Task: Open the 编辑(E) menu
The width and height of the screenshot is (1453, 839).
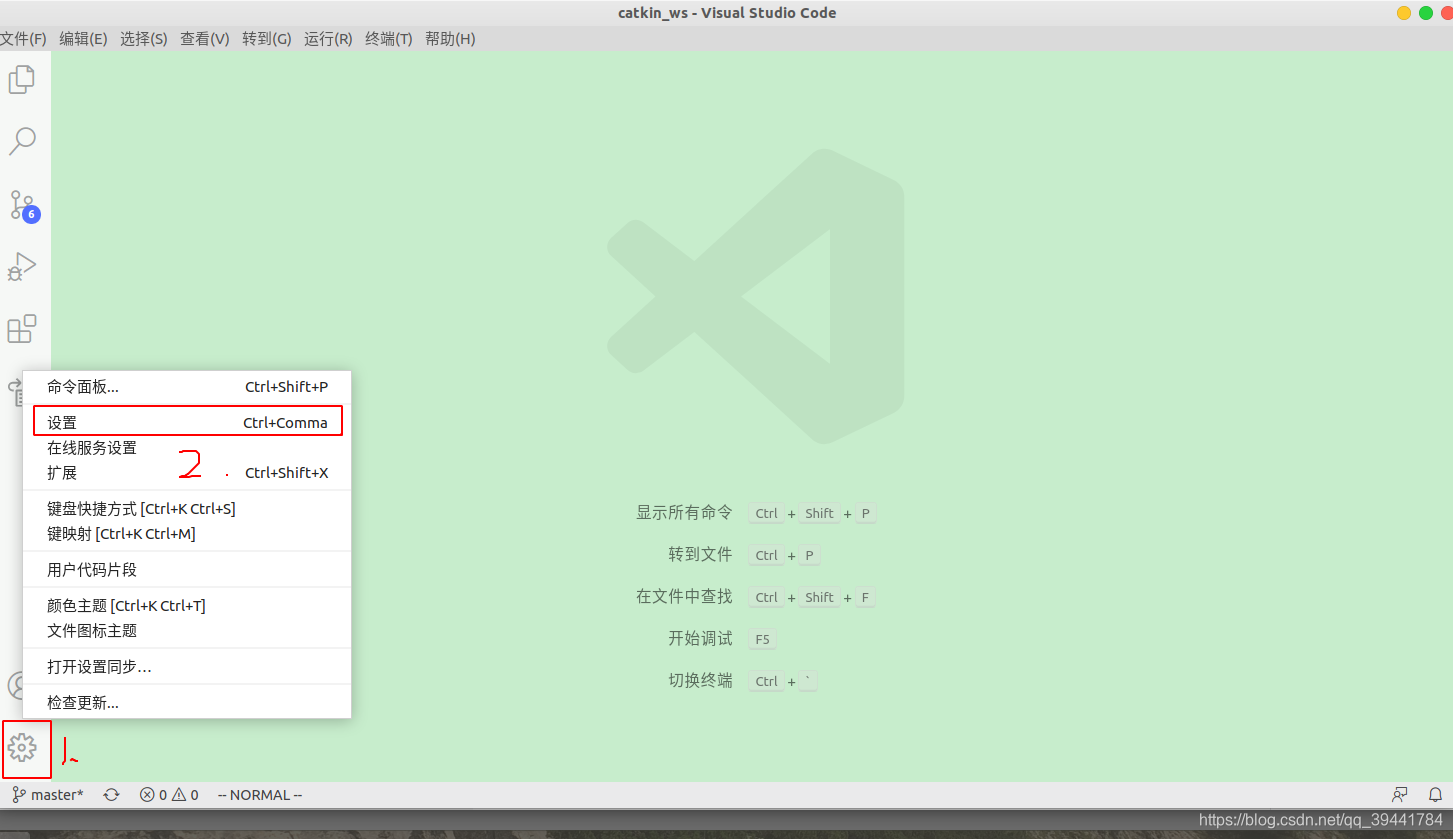Action: coord(83,39)
